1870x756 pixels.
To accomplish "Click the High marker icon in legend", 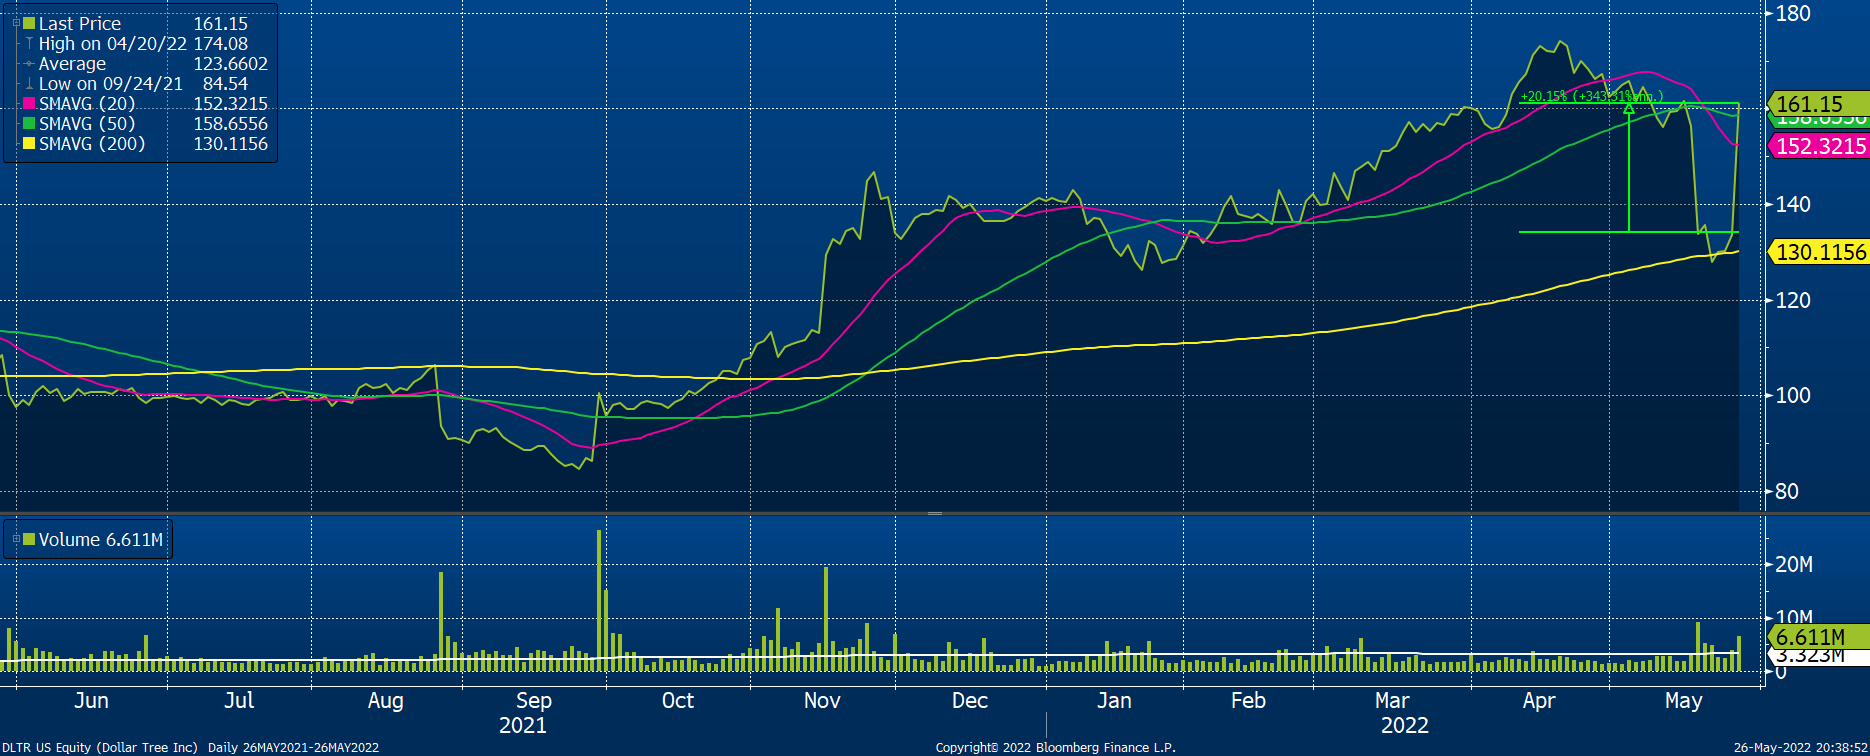I will (x=29, y=44).
